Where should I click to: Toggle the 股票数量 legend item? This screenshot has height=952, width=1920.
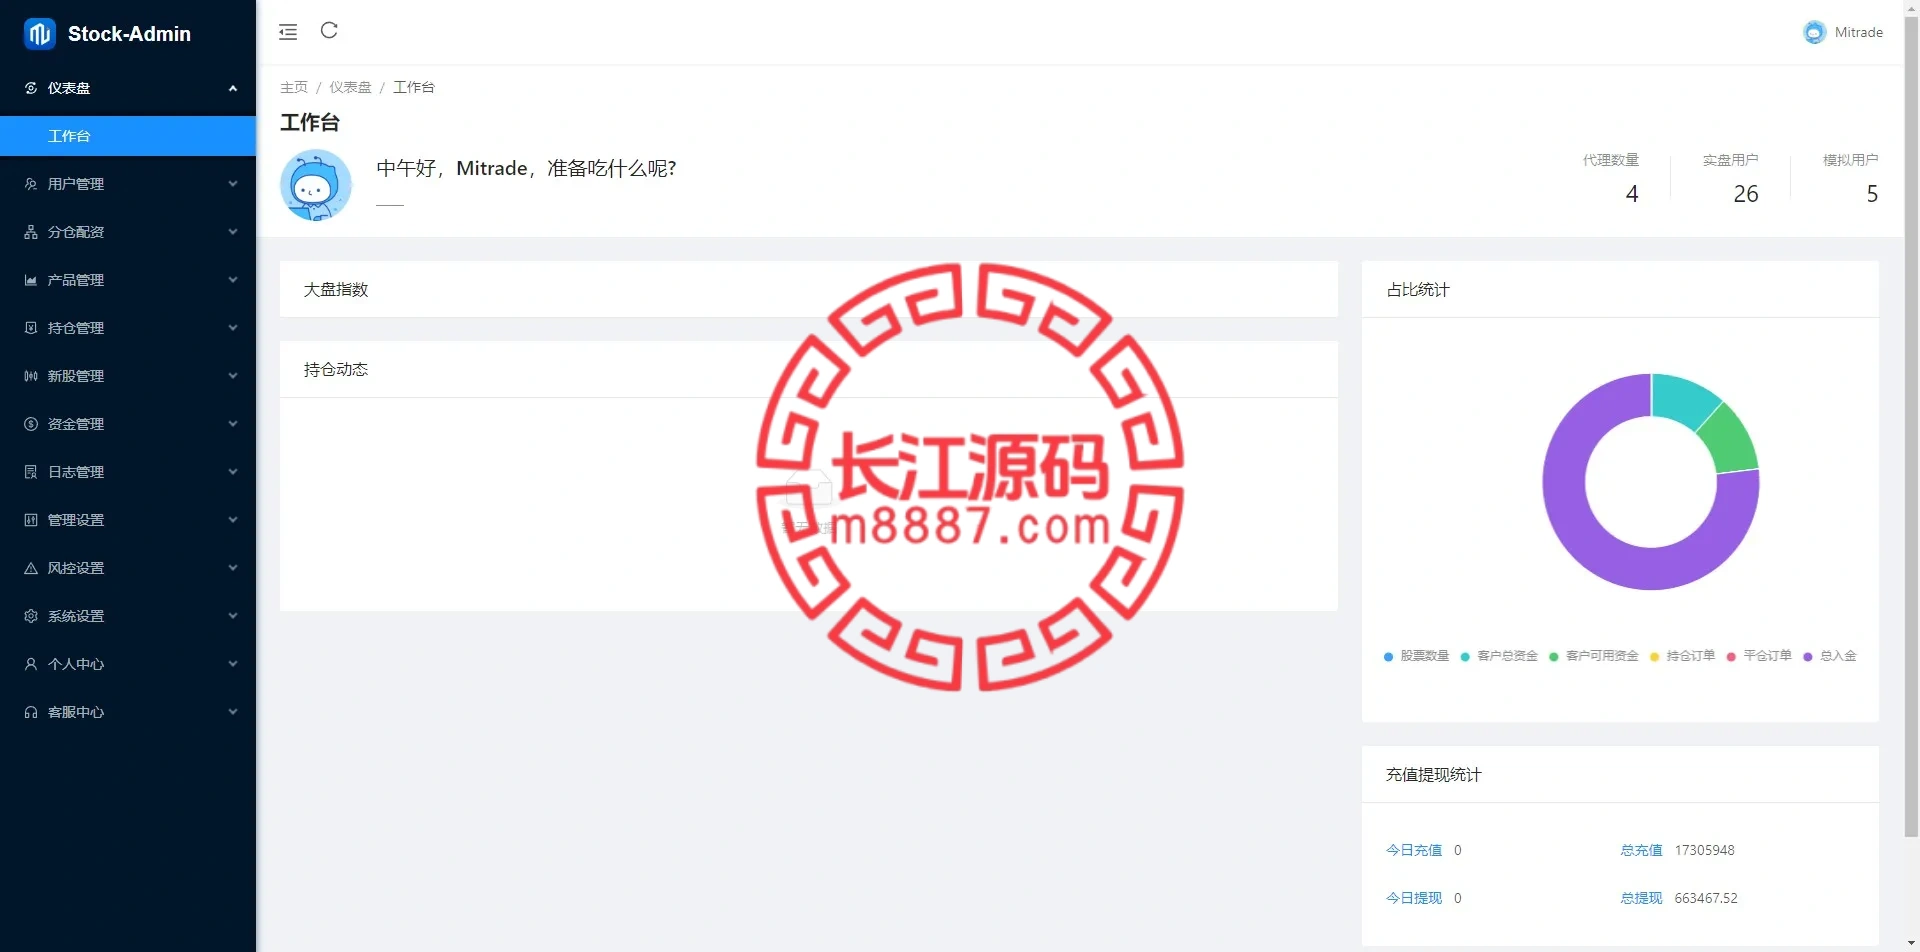click(x=1416, y=656)
